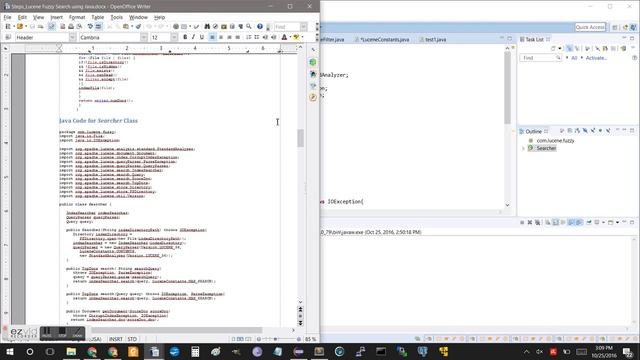The width and height of the screenshot is (640, 360).
Task: Click in the toolbar Find text field
Action: (x=287, y=27)
